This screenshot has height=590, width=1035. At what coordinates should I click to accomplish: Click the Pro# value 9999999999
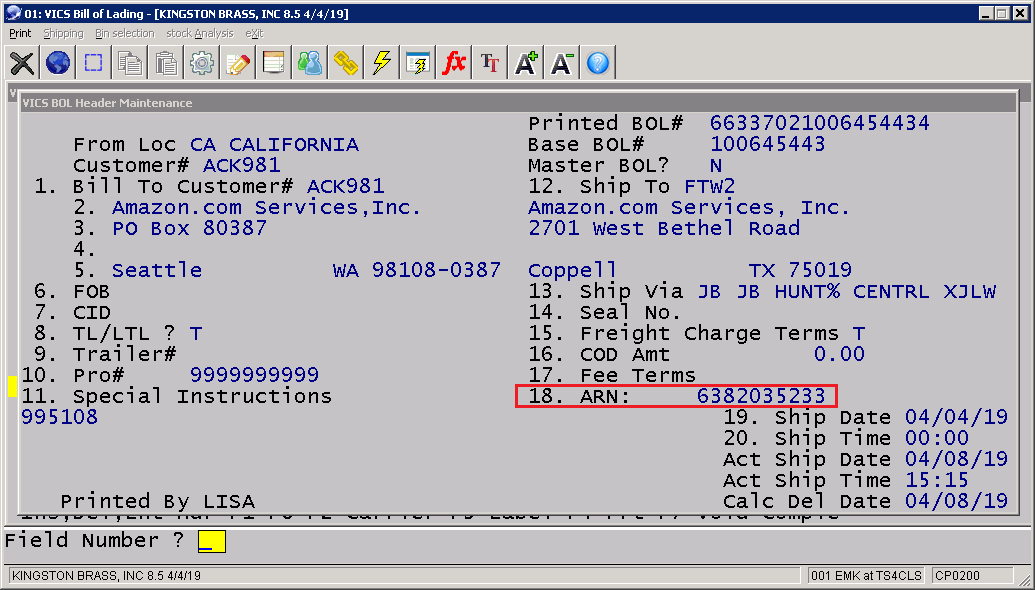pyautogui.click(x=254, y=375)
